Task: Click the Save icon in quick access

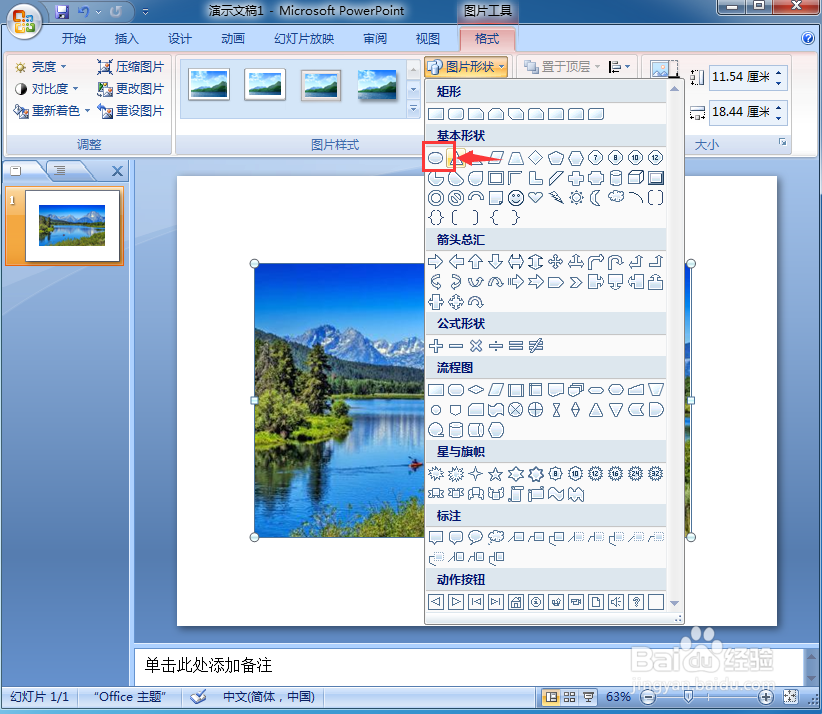Action: [62, 11]
